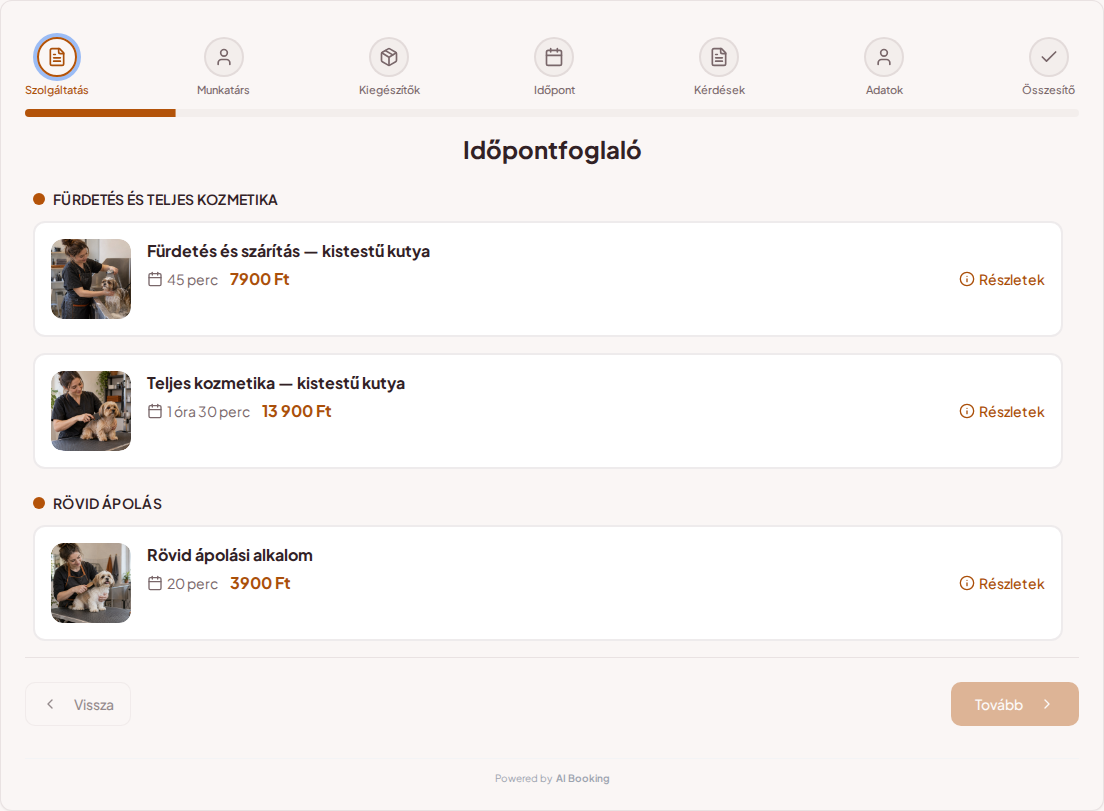Select the Szolgáltatás step icon
The width and height of the screenshot is (1104, 811).
click(x=57, y=57)
